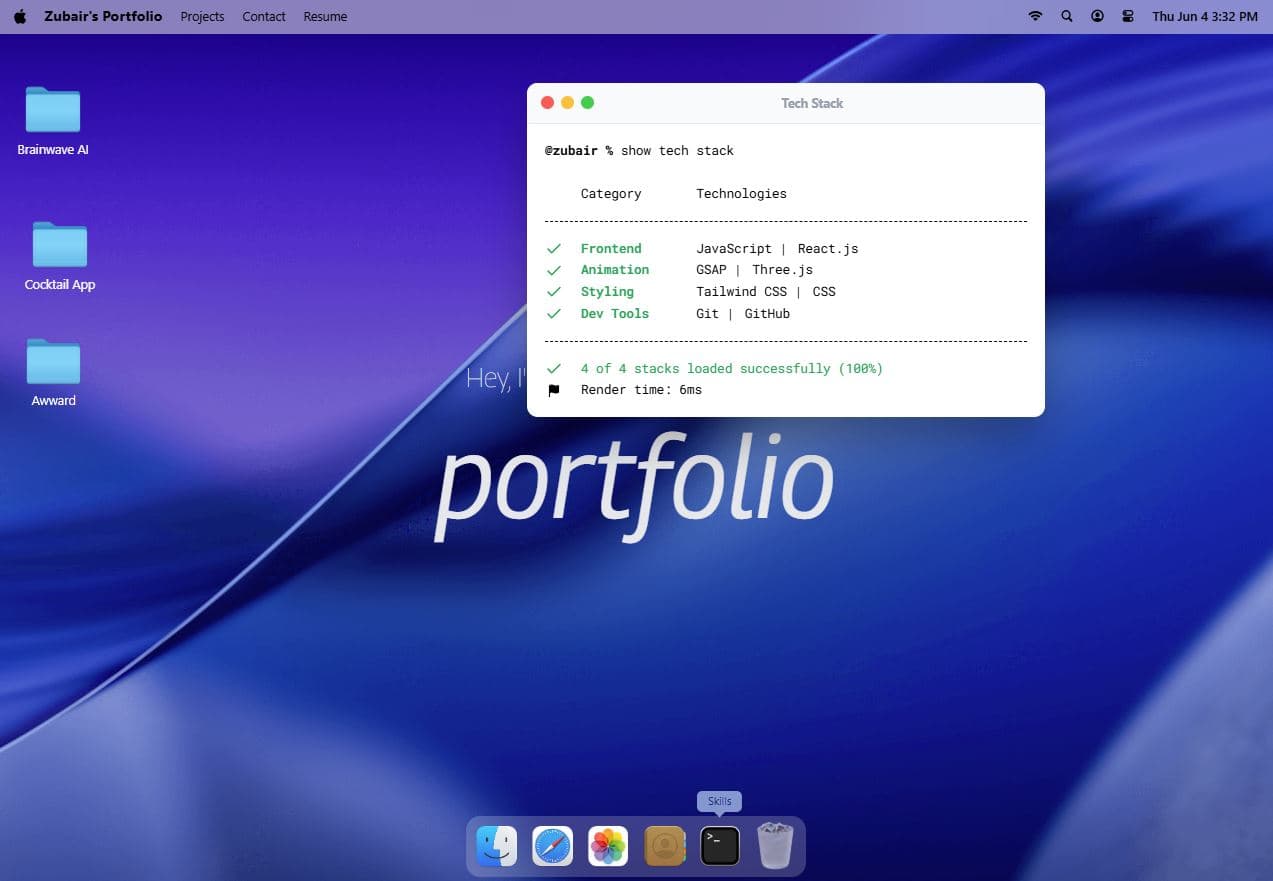Minimize the Tech Stack window
The image size is (1273, 881).
567,102
